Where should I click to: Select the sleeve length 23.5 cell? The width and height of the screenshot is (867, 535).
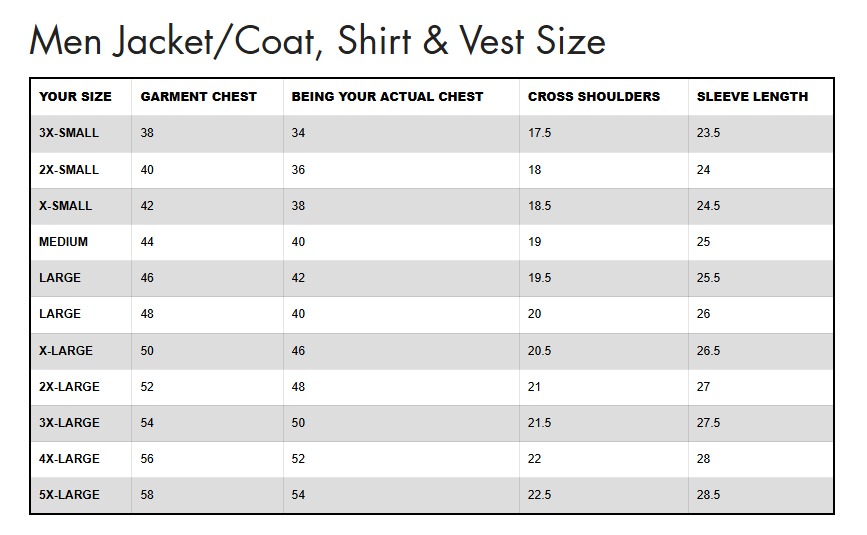708,133
